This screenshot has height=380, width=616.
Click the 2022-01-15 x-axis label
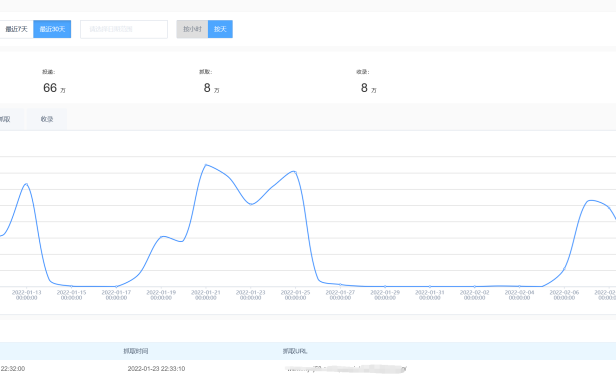point(72,295)
